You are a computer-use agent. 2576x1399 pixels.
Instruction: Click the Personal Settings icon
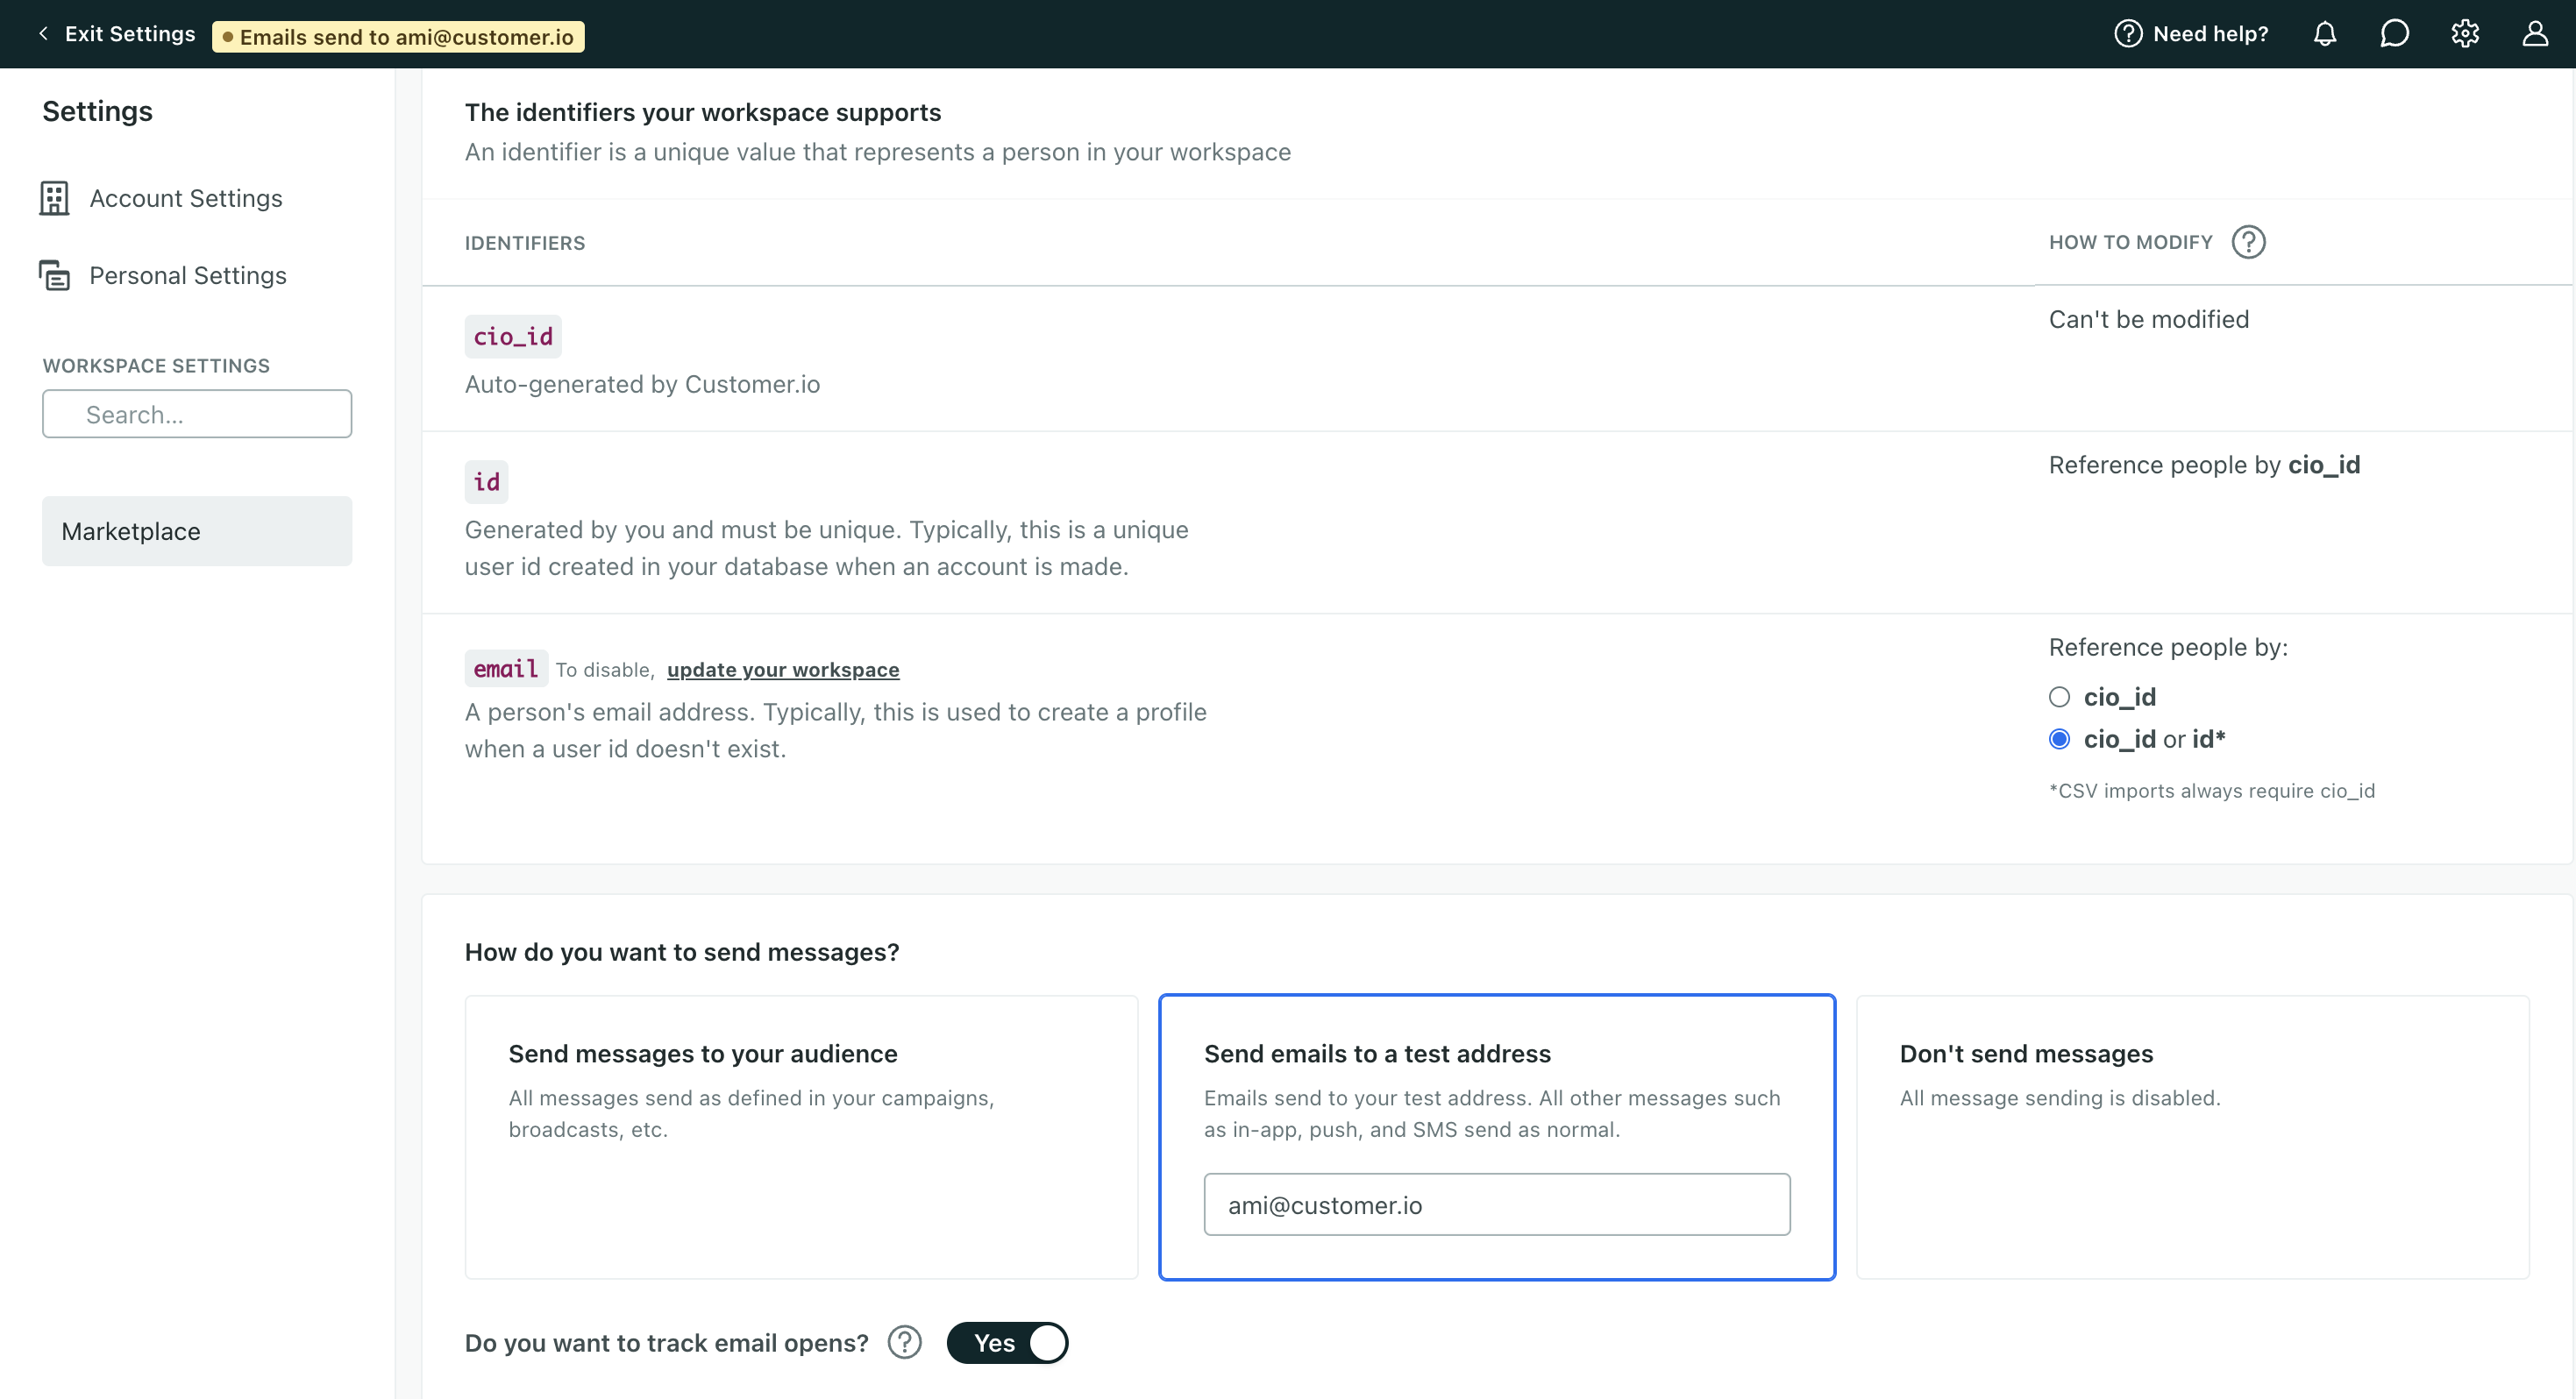[54, 275]
